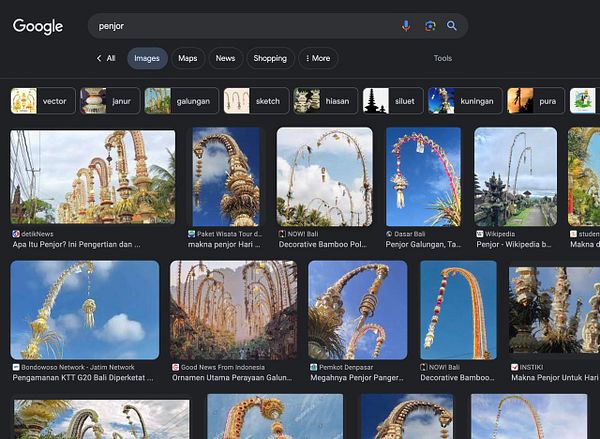This screenshot has height=439, width=600.
Task: Click the Good News From Indonesia favicon
Action: [x=176, y=367]
